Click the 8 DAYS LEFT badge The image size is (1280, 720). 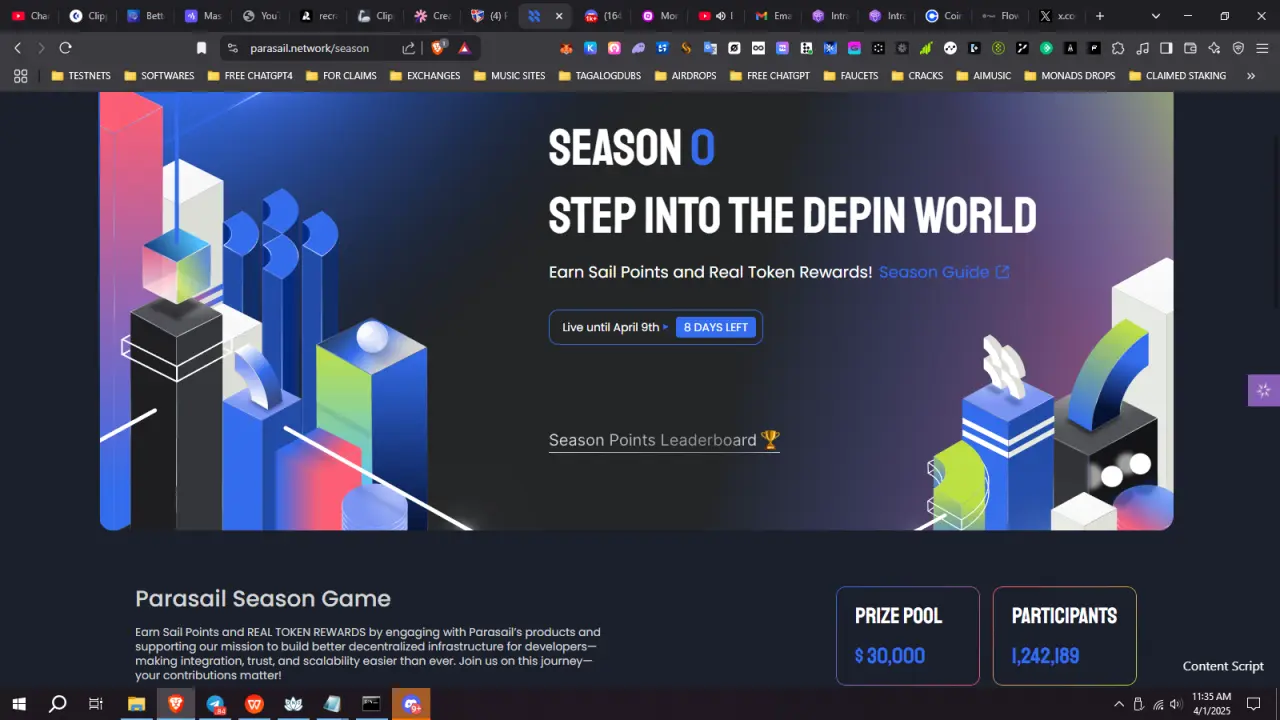coord(716,327)
